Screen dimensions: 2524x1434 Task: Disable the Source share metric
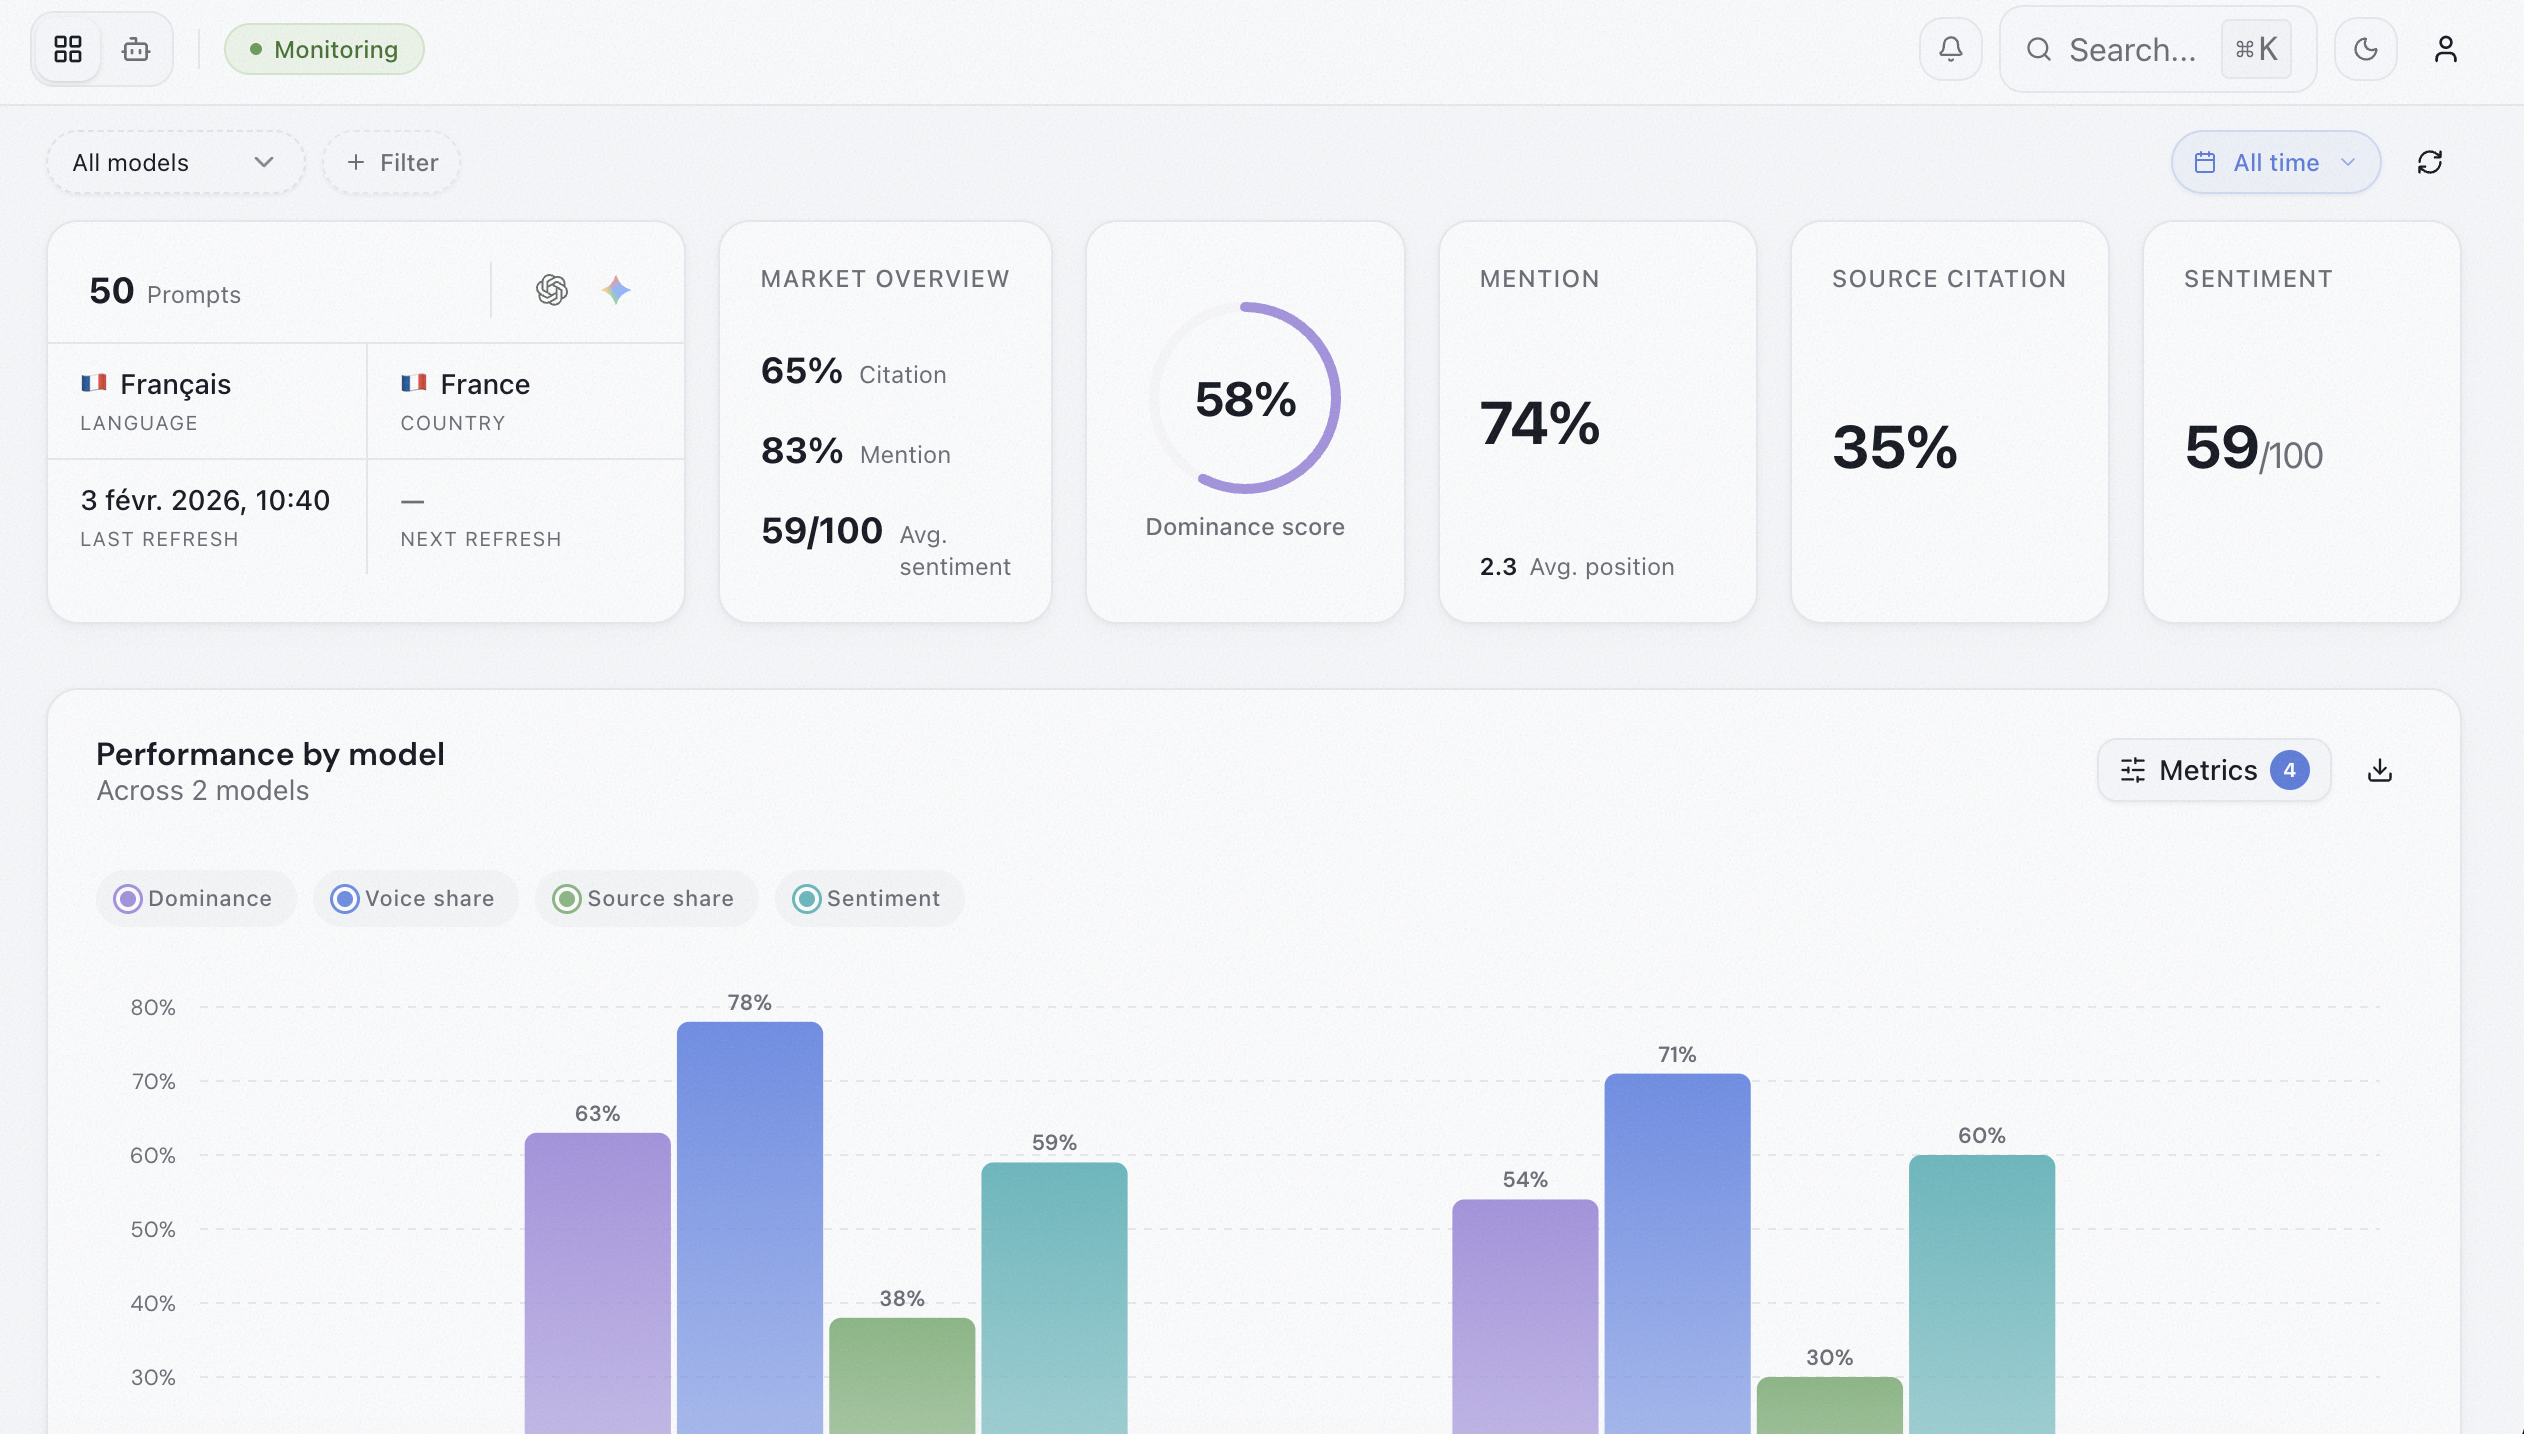click(x=646, y=898)
